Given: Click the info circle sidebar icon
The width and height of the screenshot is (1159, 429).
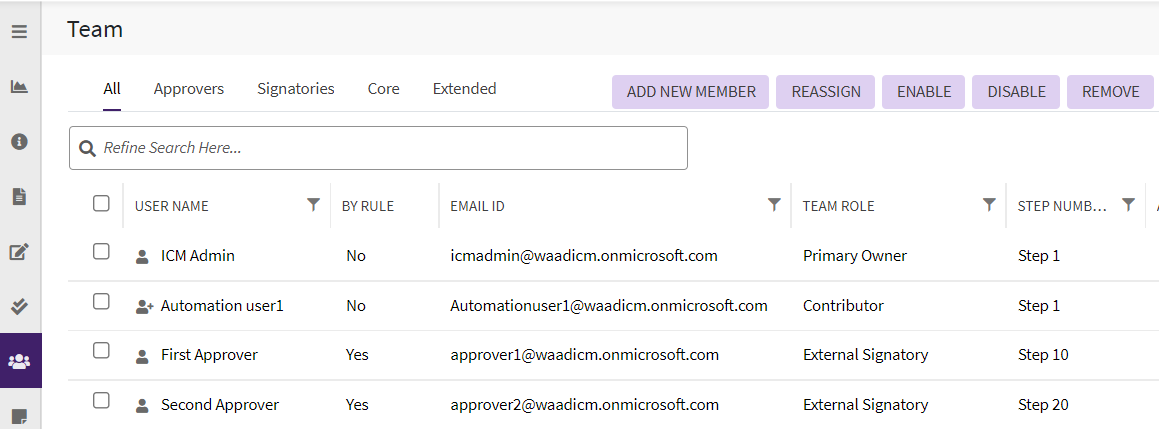Looking at the screenshot, I should tap(19, 142).
